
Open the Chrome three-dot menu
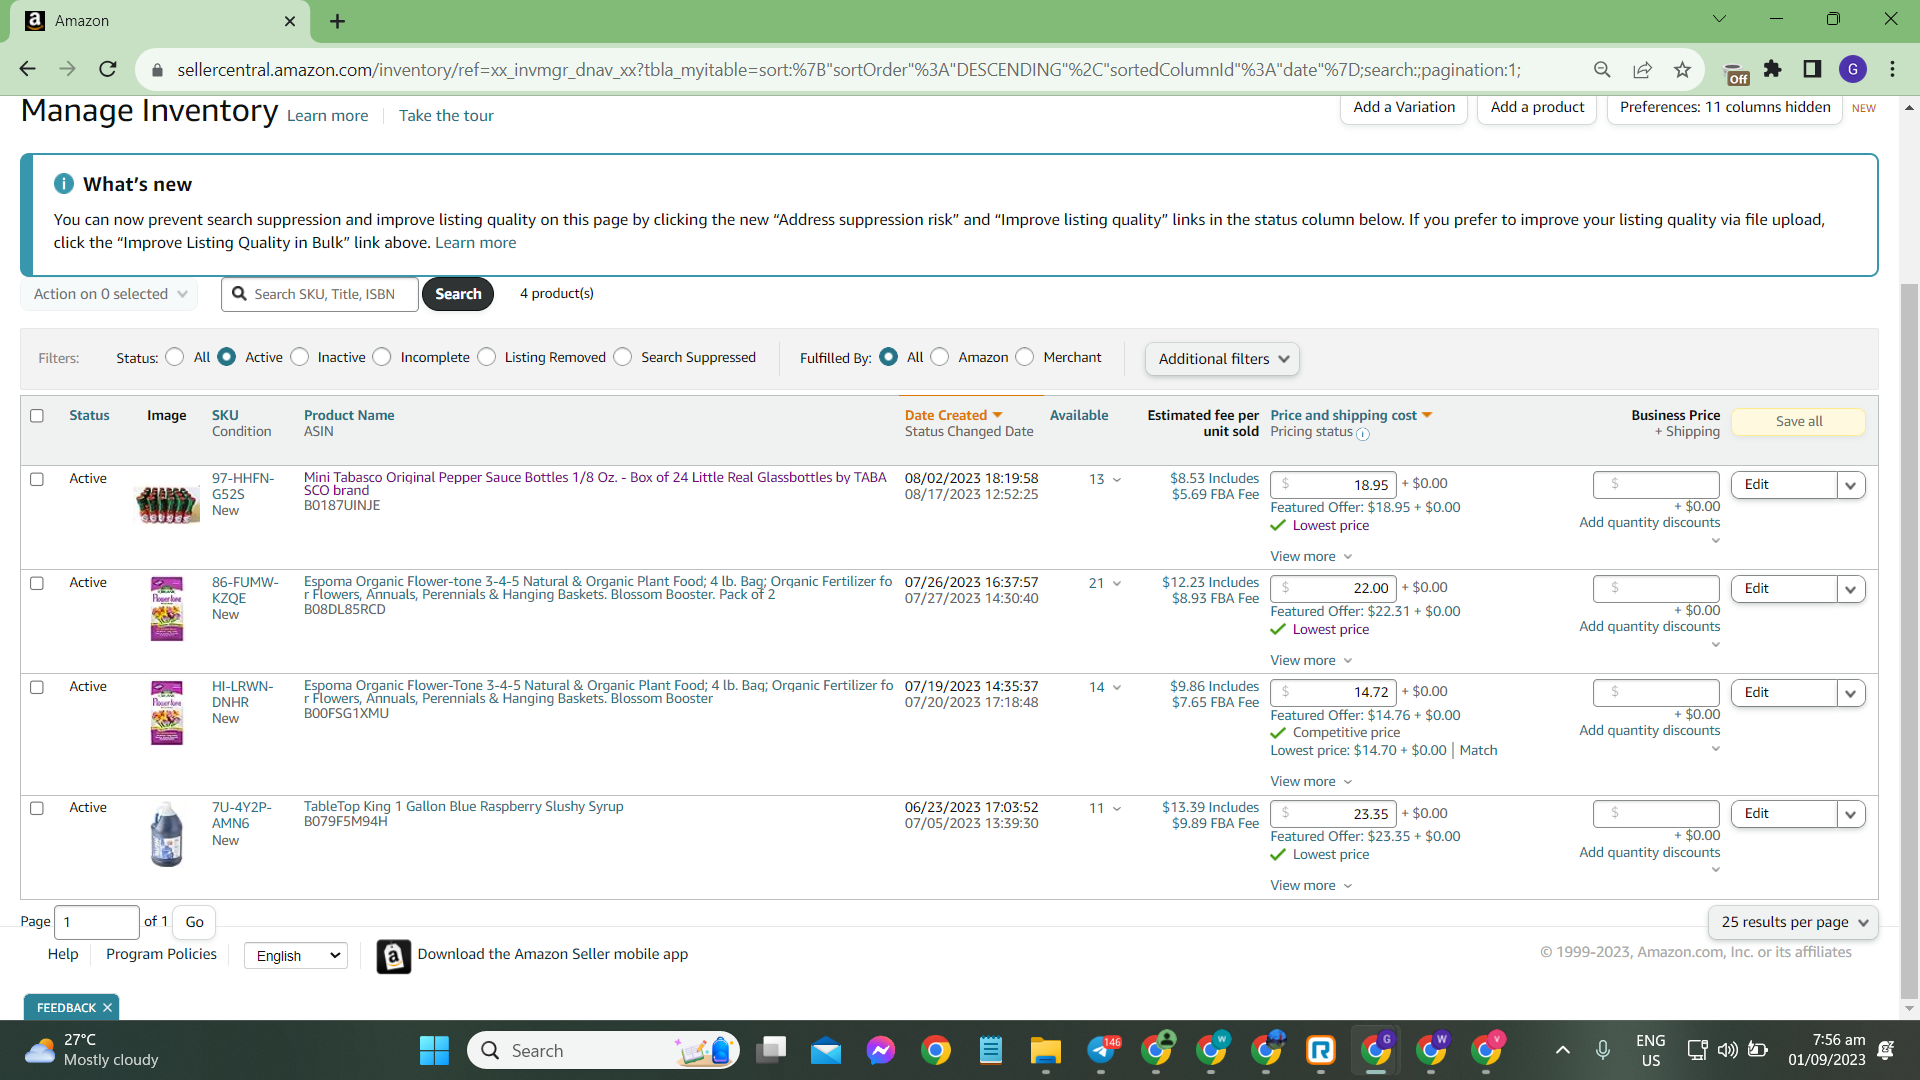(1892, 69)
